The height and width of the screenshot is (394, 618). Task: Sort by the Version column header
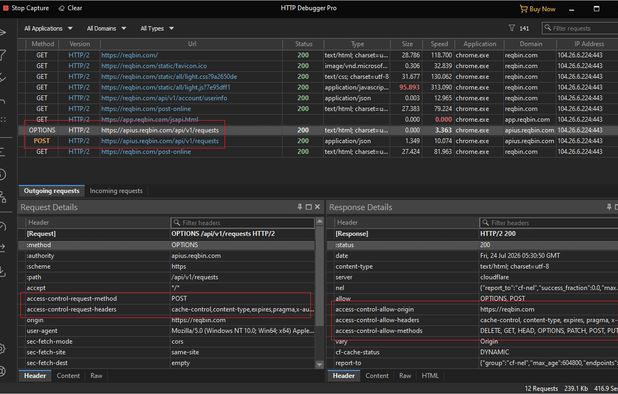tap(80, 44)
